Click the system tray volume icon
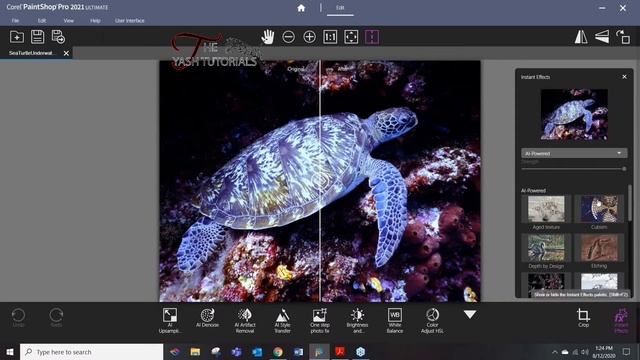The width and height of the screenshot is (640, 360). 585,352
